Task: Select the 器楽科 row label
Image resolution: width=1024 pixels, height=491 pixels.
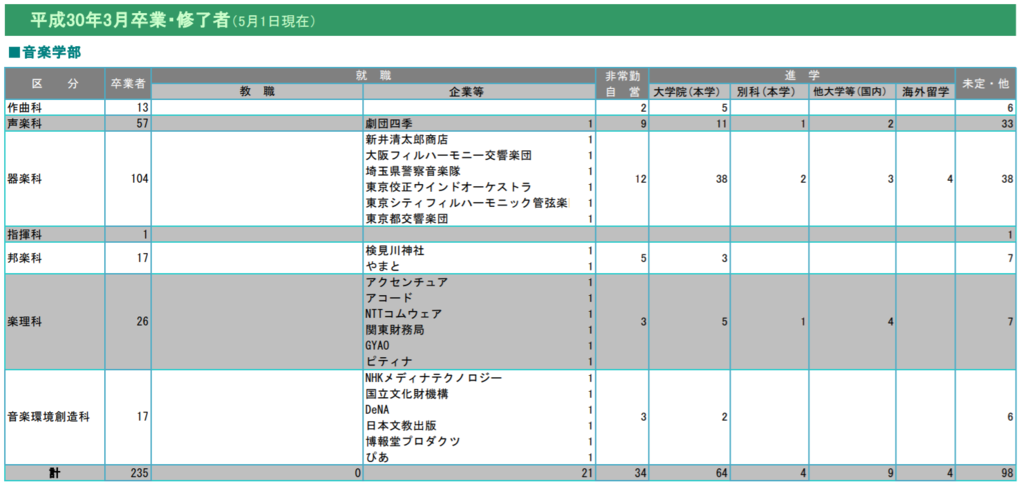Action: pos(24,179)
